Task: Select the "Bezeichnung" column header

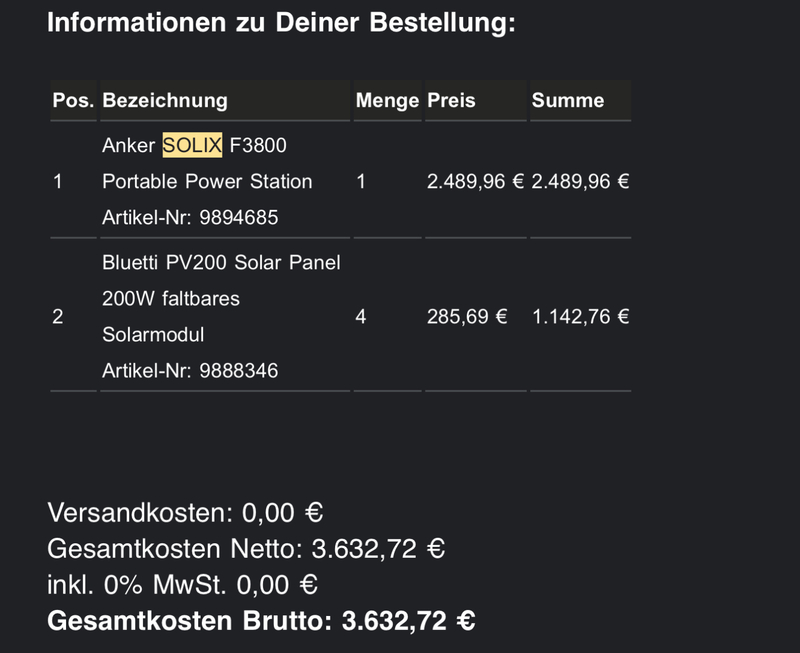Action: click(x=165, y=100)
